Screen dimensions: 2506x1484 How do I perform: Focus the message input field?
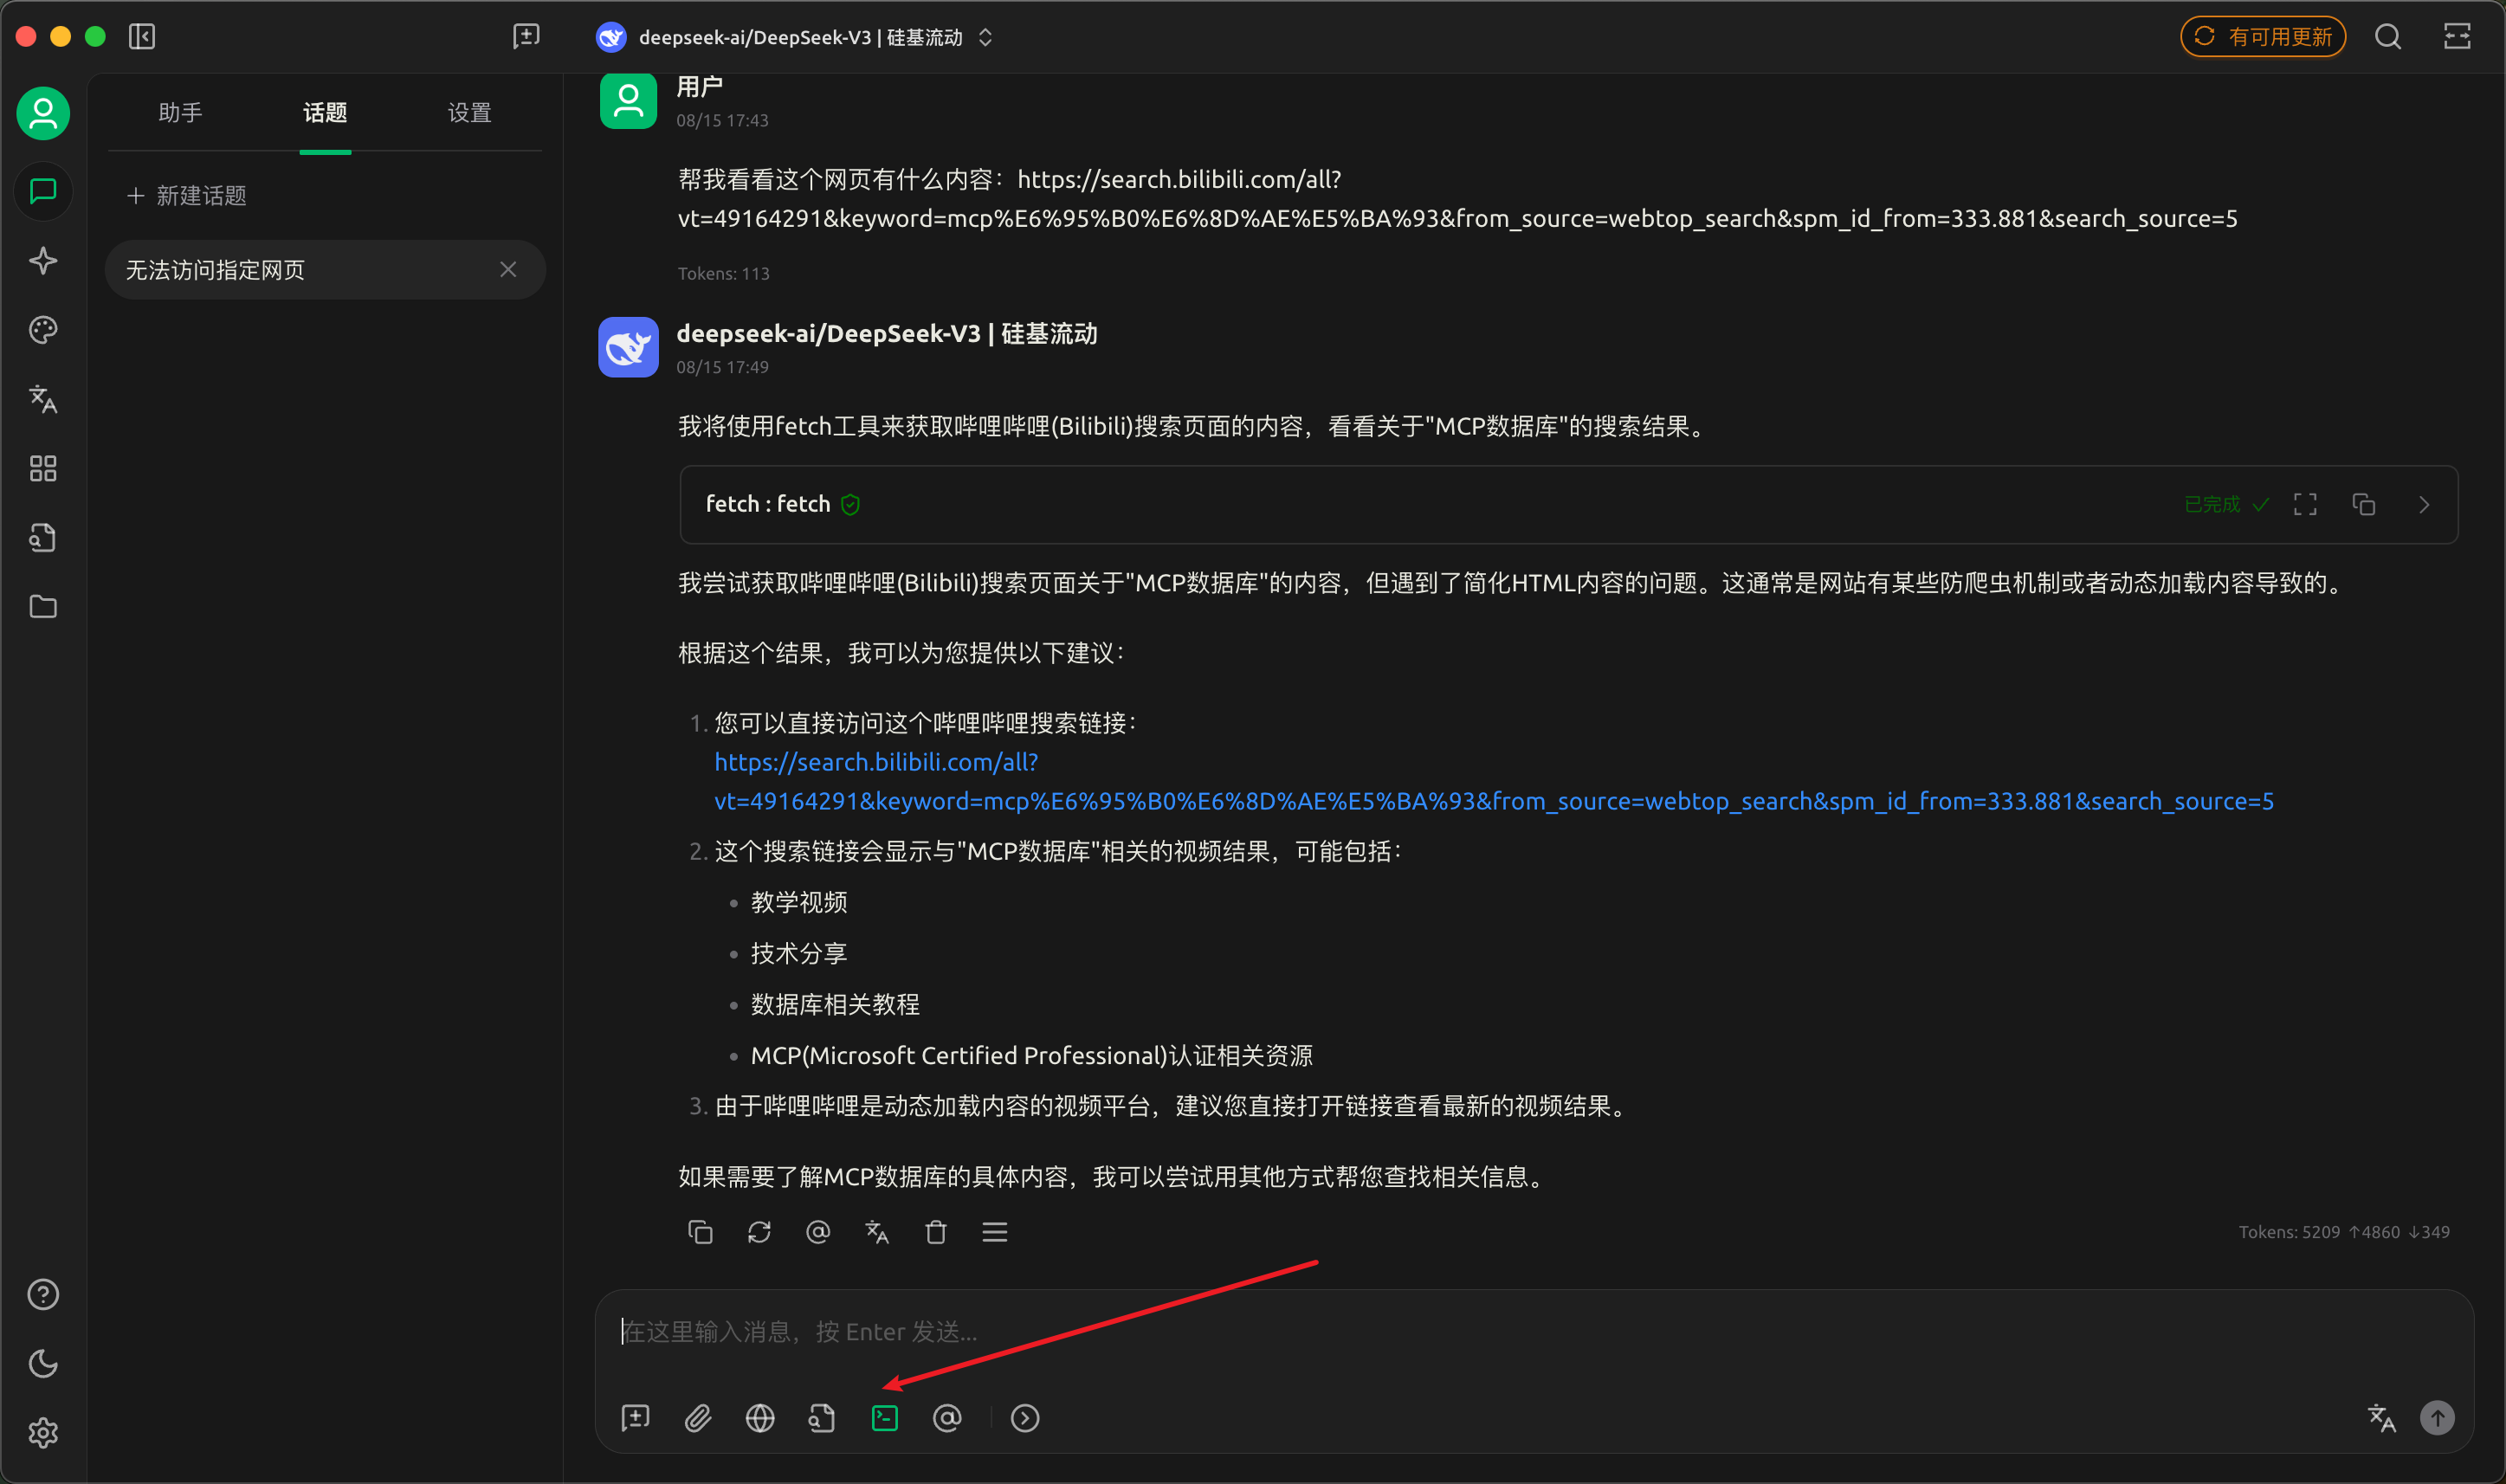click(1533, 1331)
